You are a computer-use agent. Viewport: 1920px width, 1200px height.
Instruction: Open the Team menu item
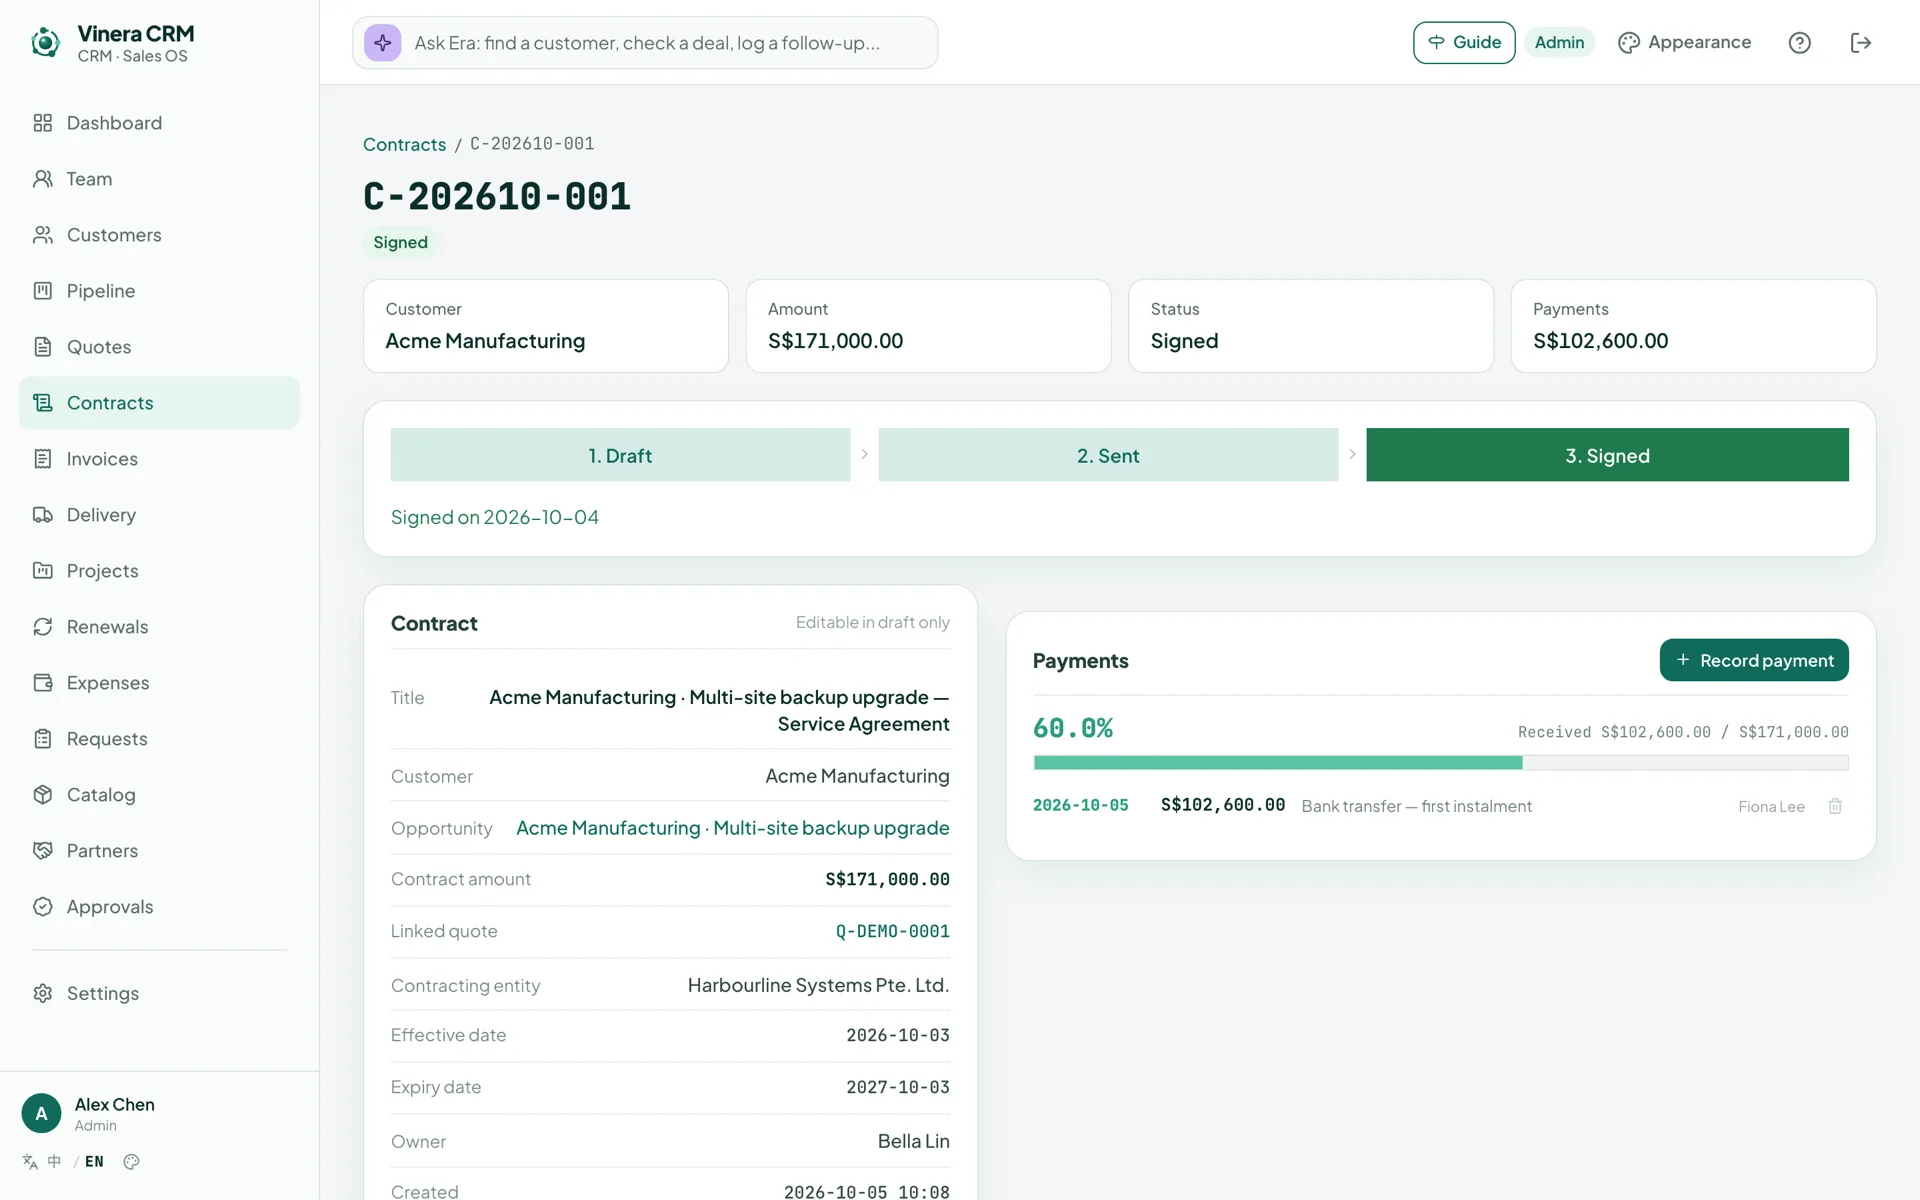159,179
